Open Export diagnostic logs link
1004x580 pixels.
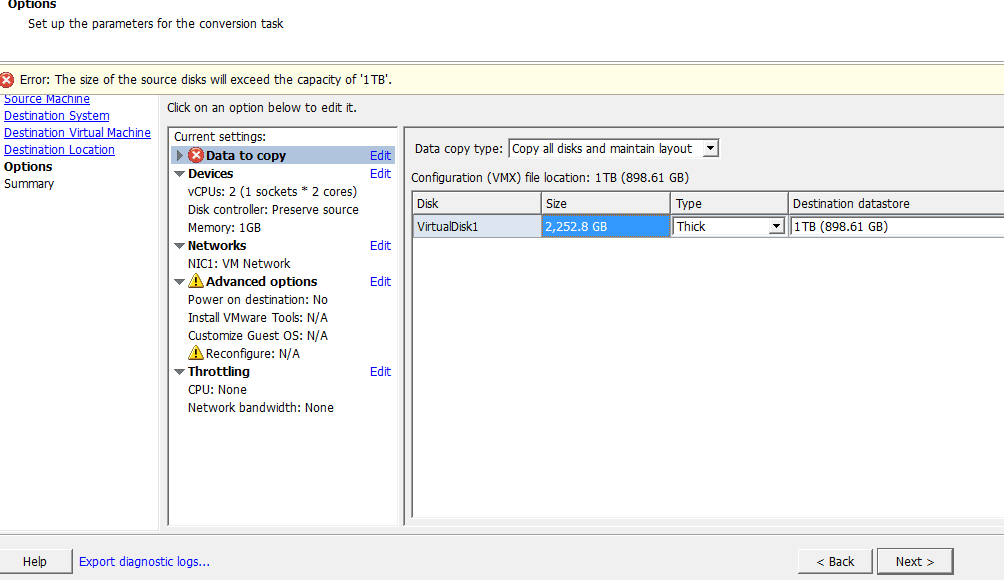coord(144,561)
